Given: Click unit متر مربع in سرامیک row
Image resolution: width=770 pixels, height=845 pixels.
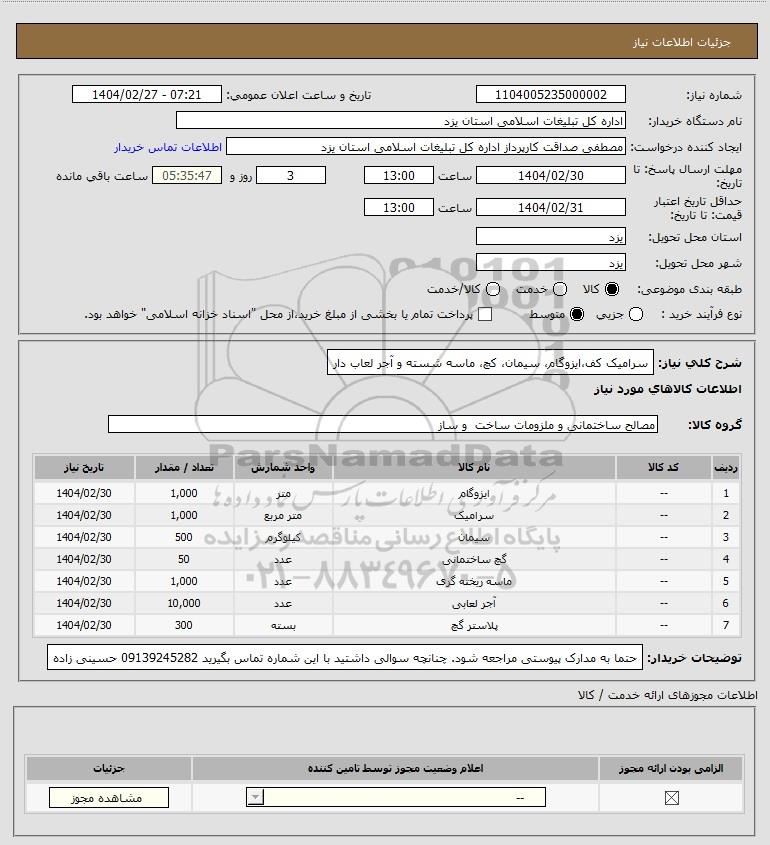Looking at the screenshot, I should pyautogui.click(x=283, y=516).
